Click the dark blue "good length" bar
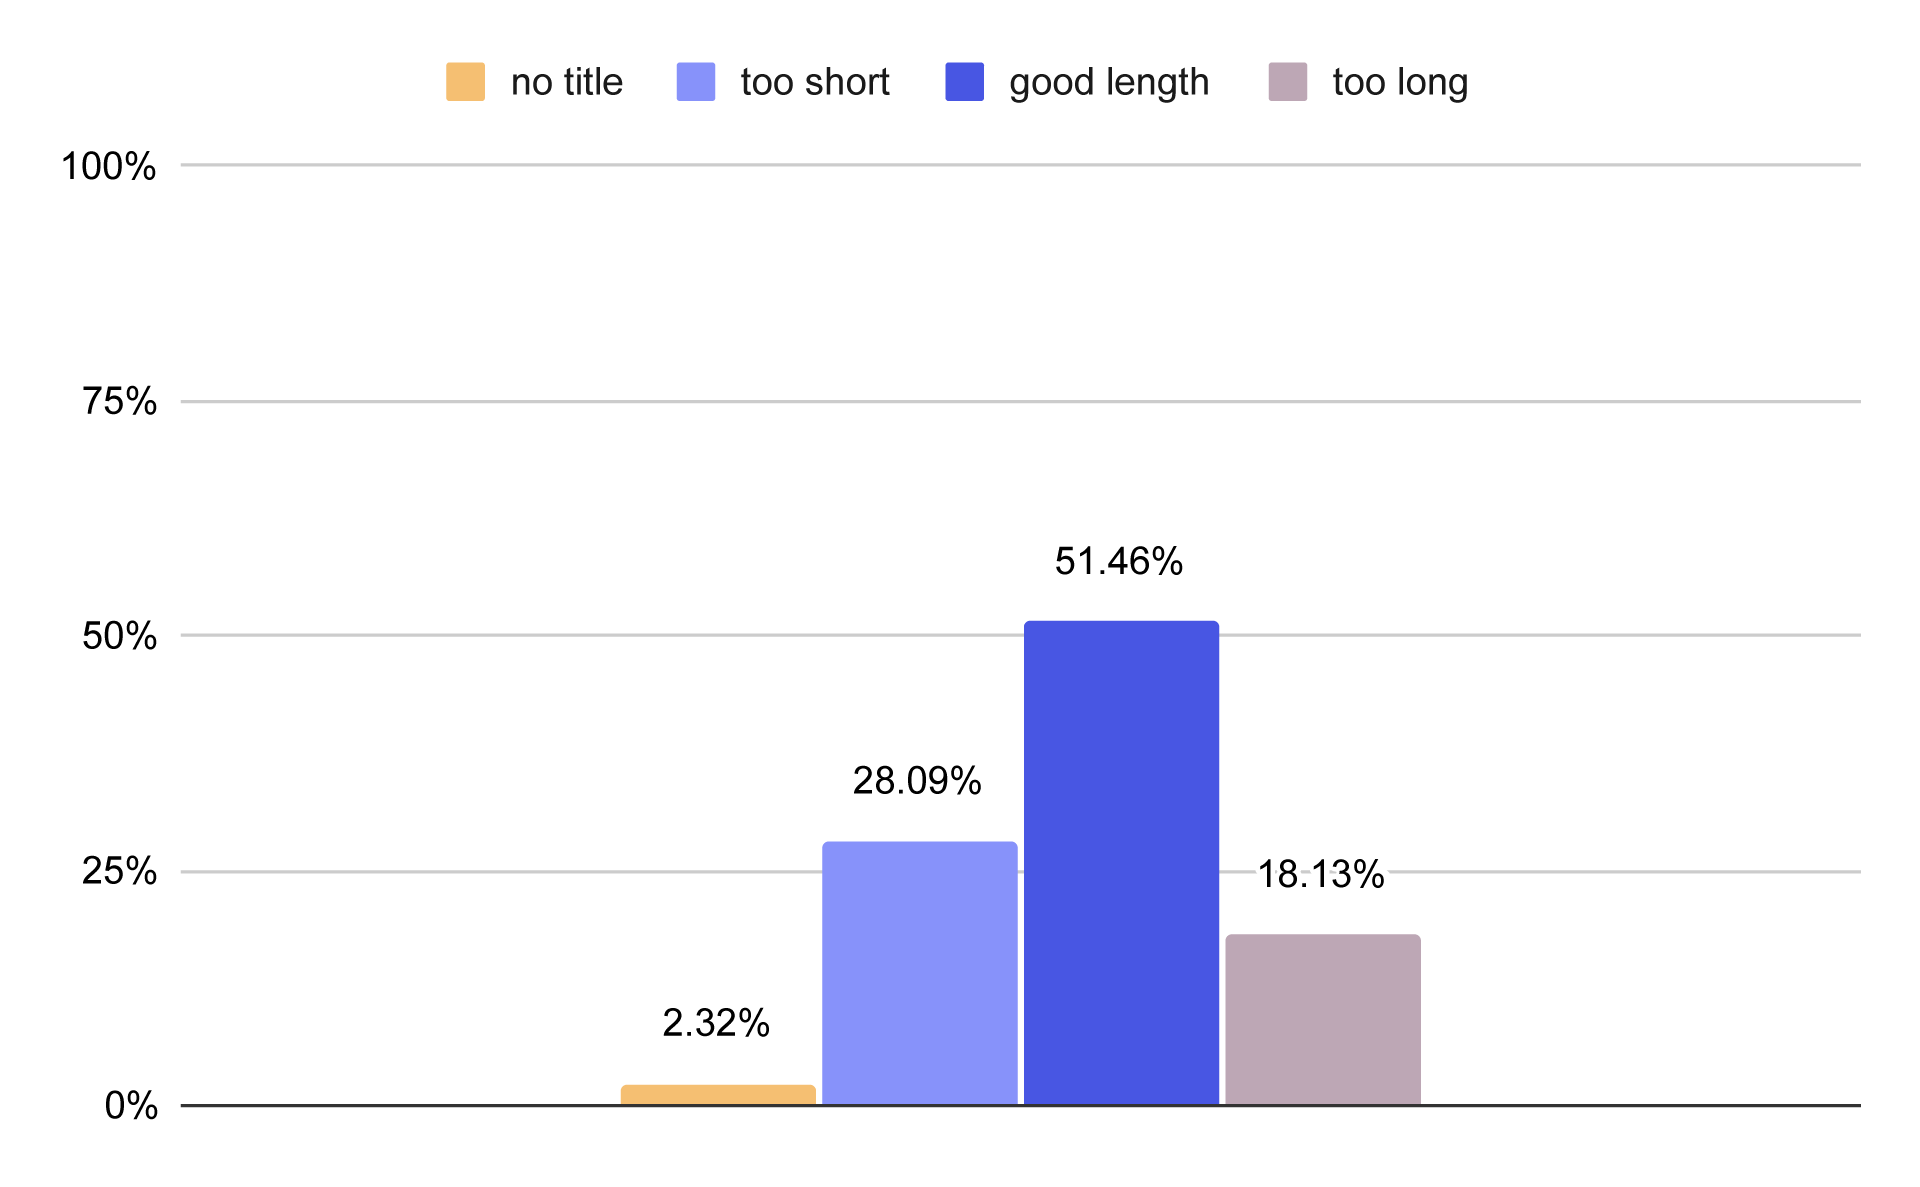The height and width of the screenshot is (1187, 1920). [x=1121, y=863]
